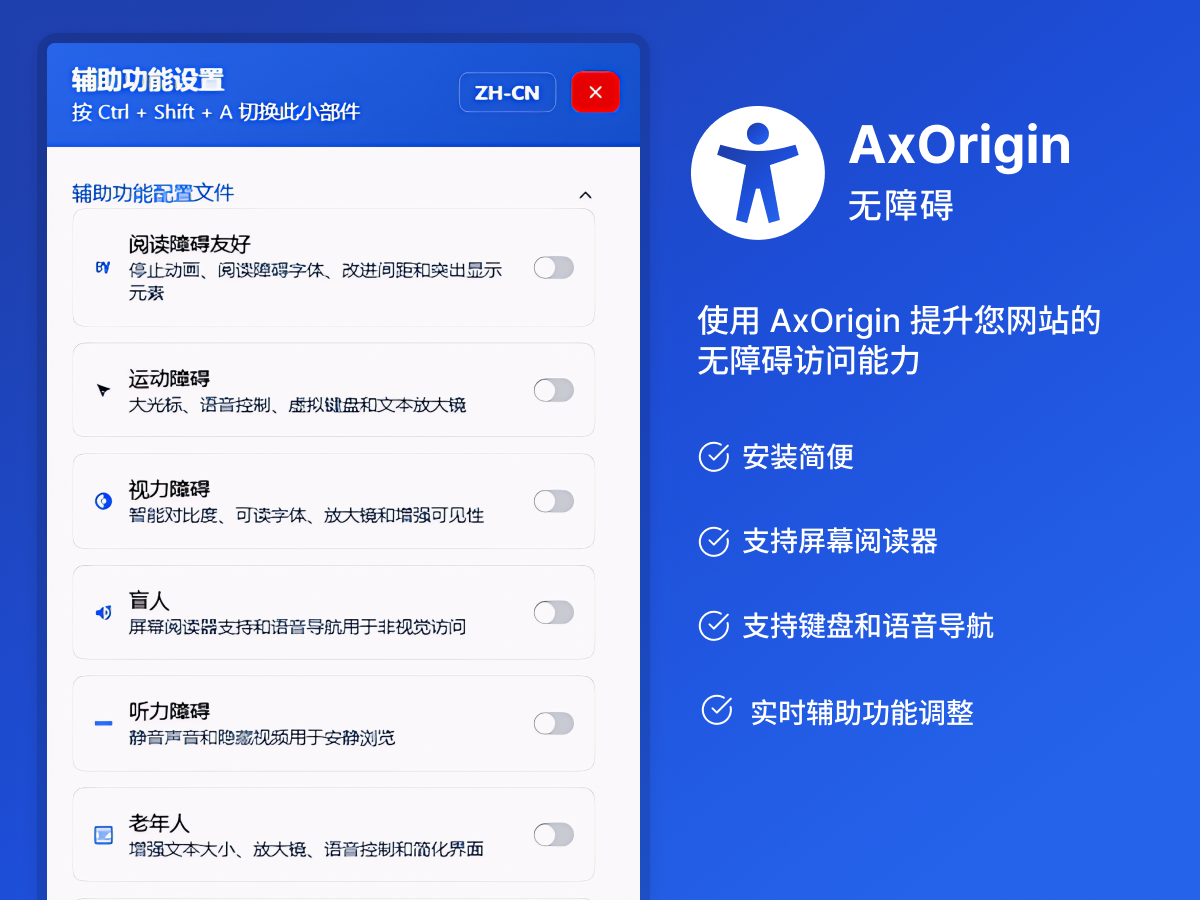Click the cursor icon beside 运动障碍
1200x900 pixels.
pos(103,390)
